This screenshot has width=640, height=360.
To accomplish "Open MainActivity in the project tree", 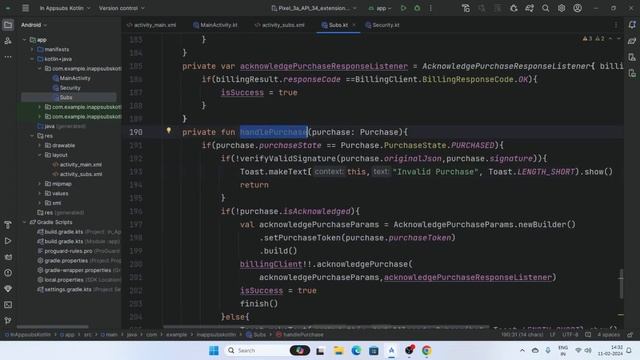I will pyautogui.click(x=71, y=78).
